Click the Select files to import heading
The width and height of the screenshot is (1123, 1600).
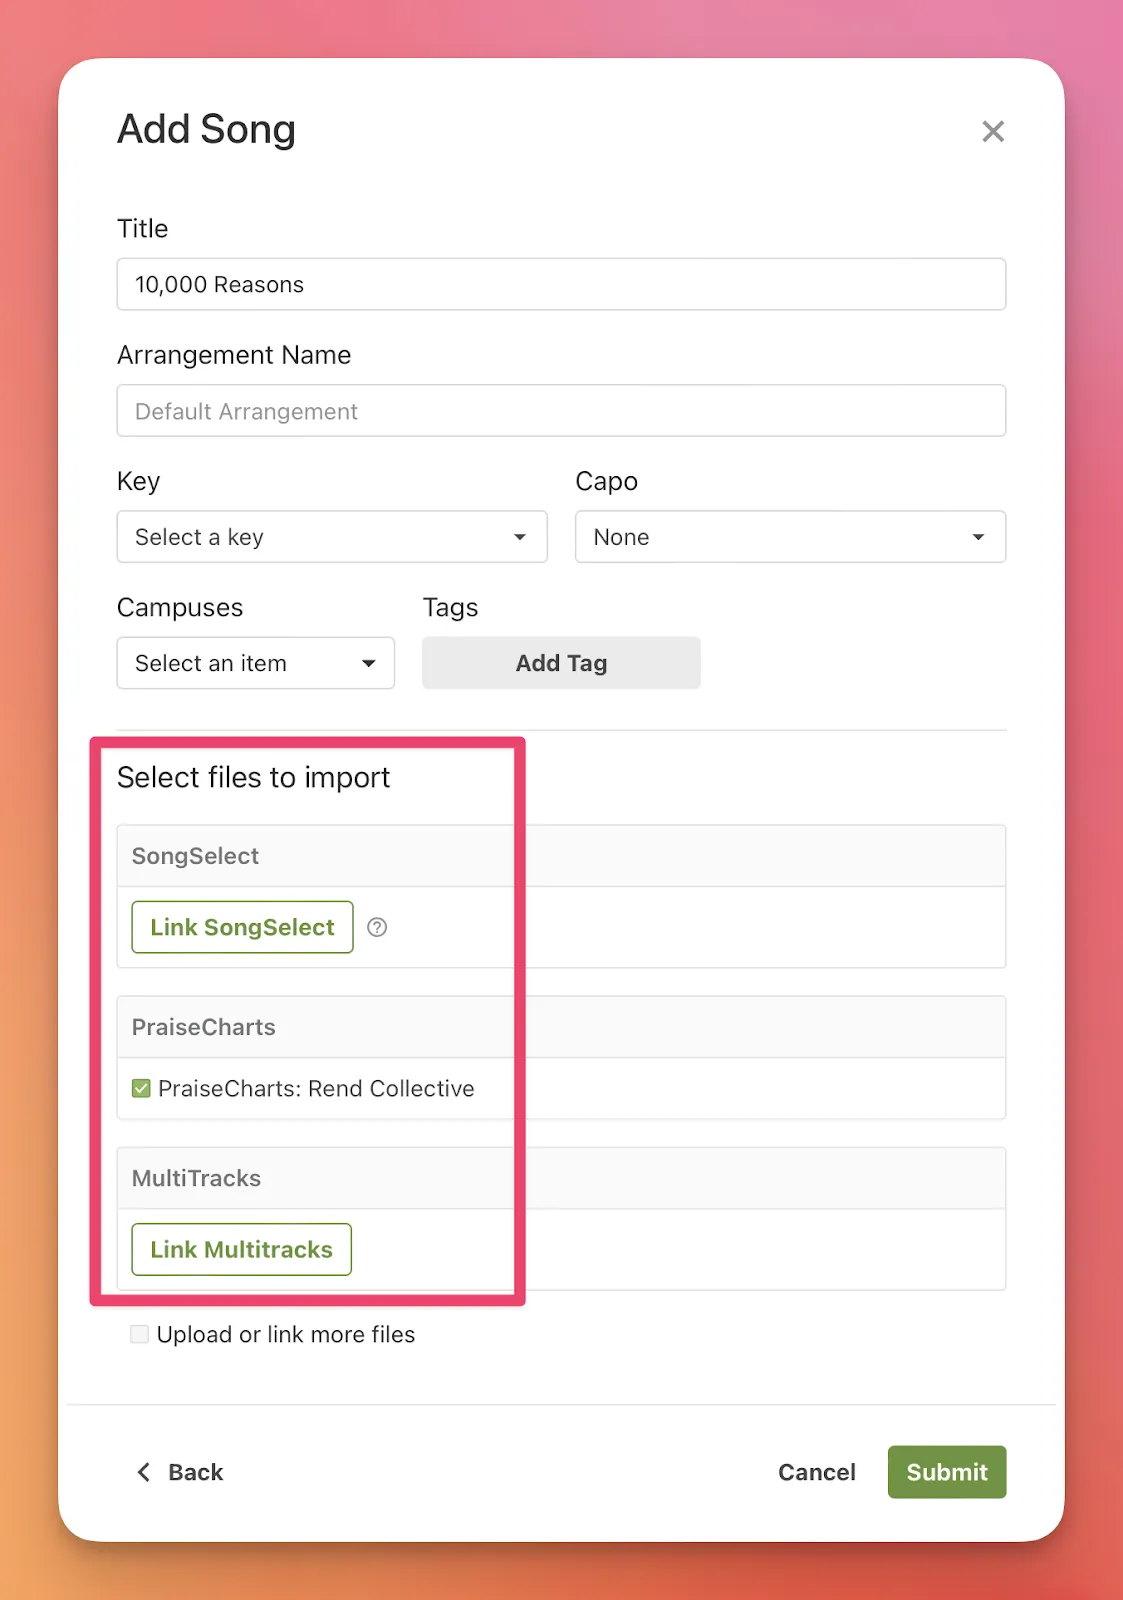point(253,777)
